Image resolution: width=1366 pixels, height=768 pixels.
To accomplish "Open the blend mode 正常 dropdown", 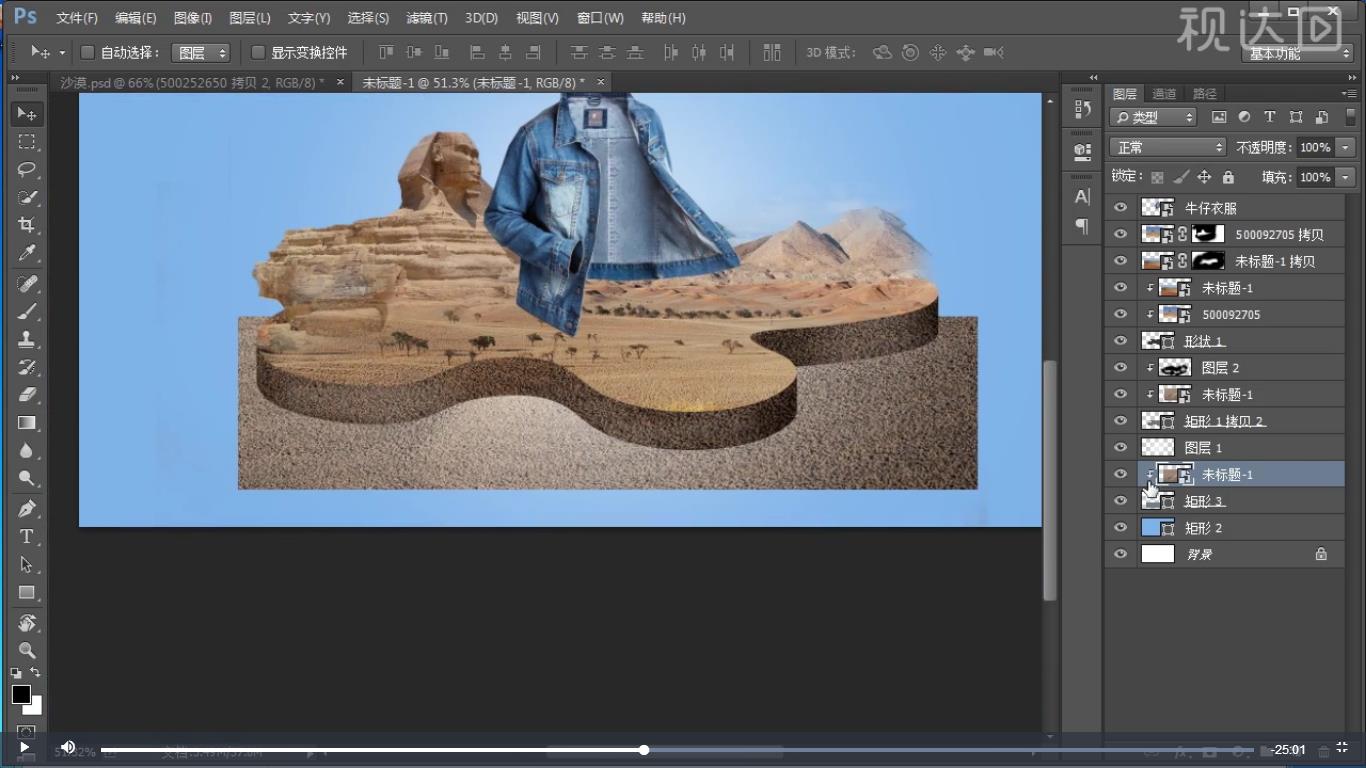I will [1168, 147].
